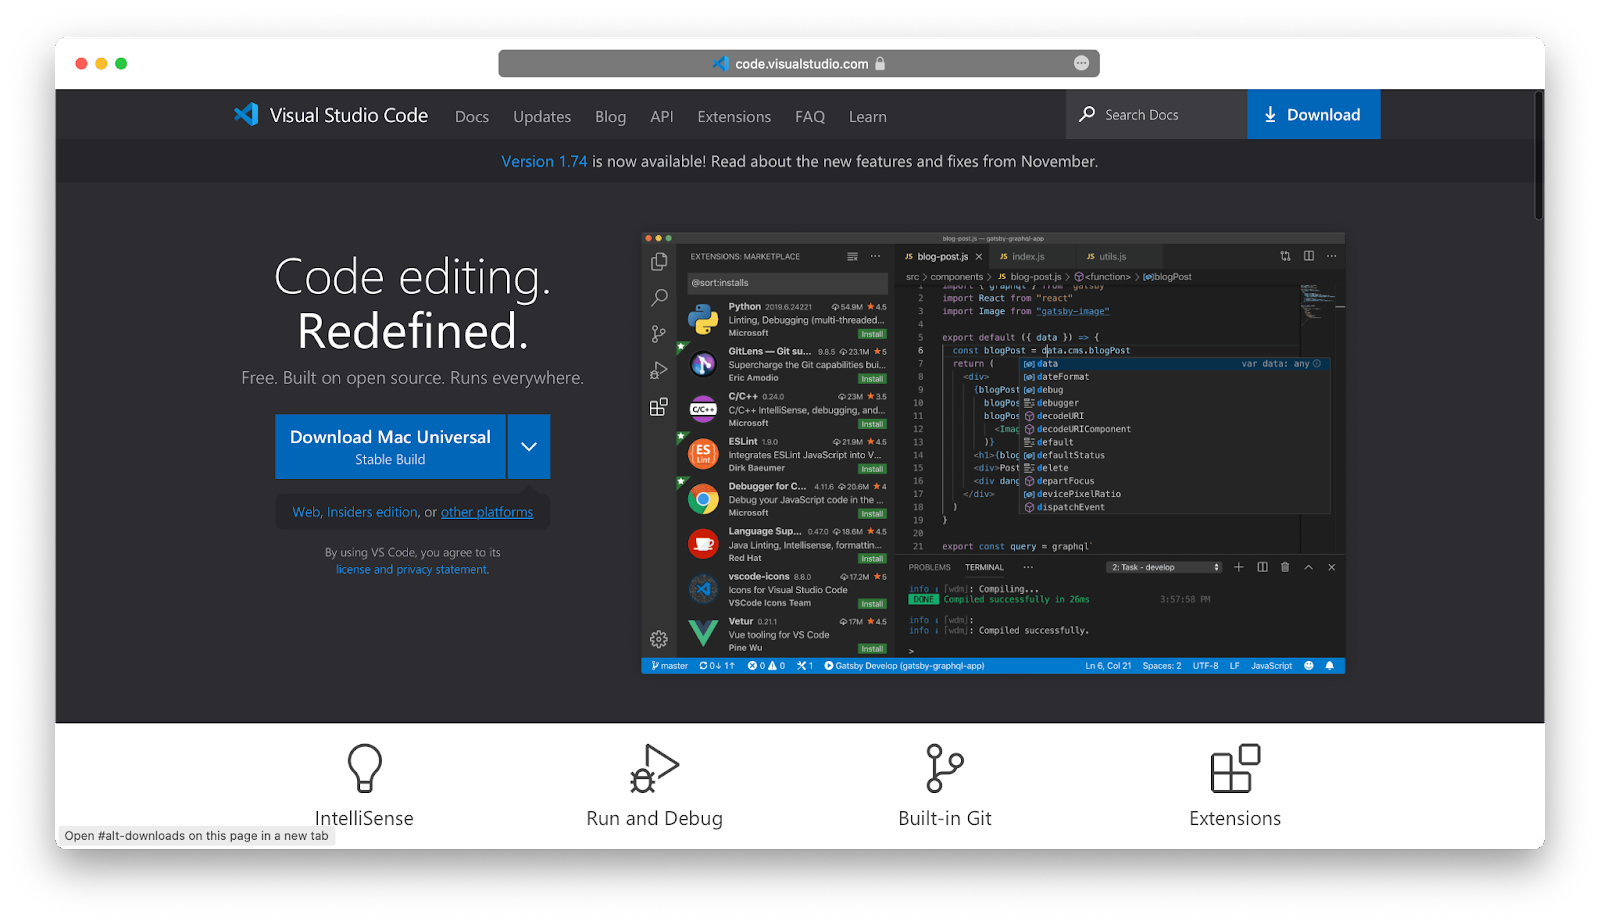The image size is (1600, 922).
Task: Click the search magnifier icon
Action: pos(1086,114)
